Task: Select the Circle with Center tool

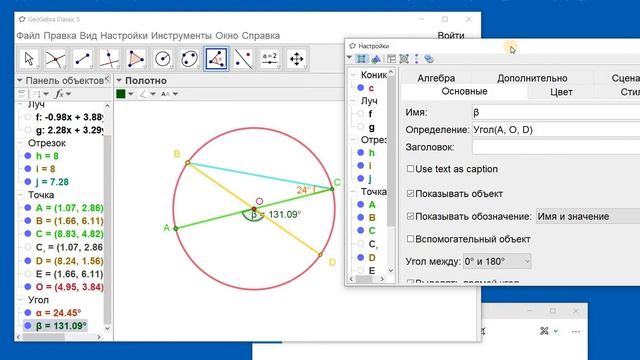Action: pyautogui.click(x=163, y=59)
